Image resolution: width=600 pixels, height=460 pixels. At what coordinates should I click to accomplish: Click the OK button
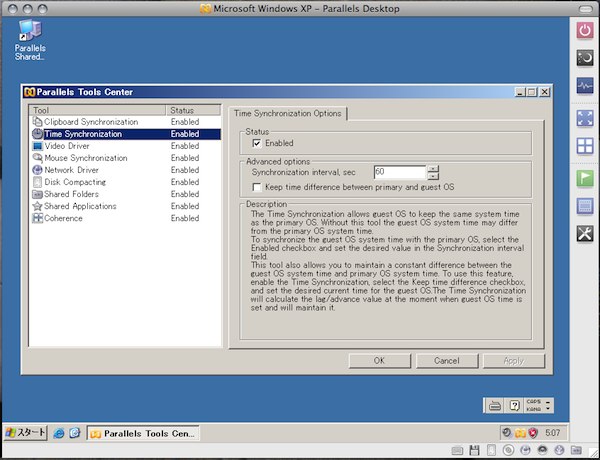(380, 361)
